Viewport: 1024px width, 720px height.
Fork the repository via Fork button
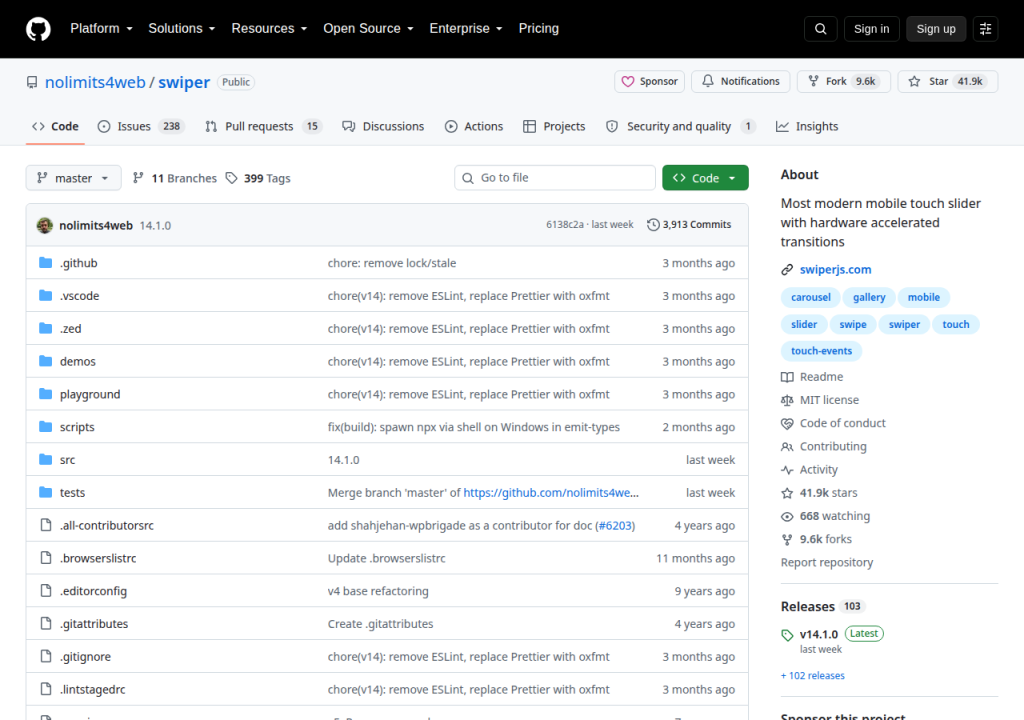[x=844, y=82]
